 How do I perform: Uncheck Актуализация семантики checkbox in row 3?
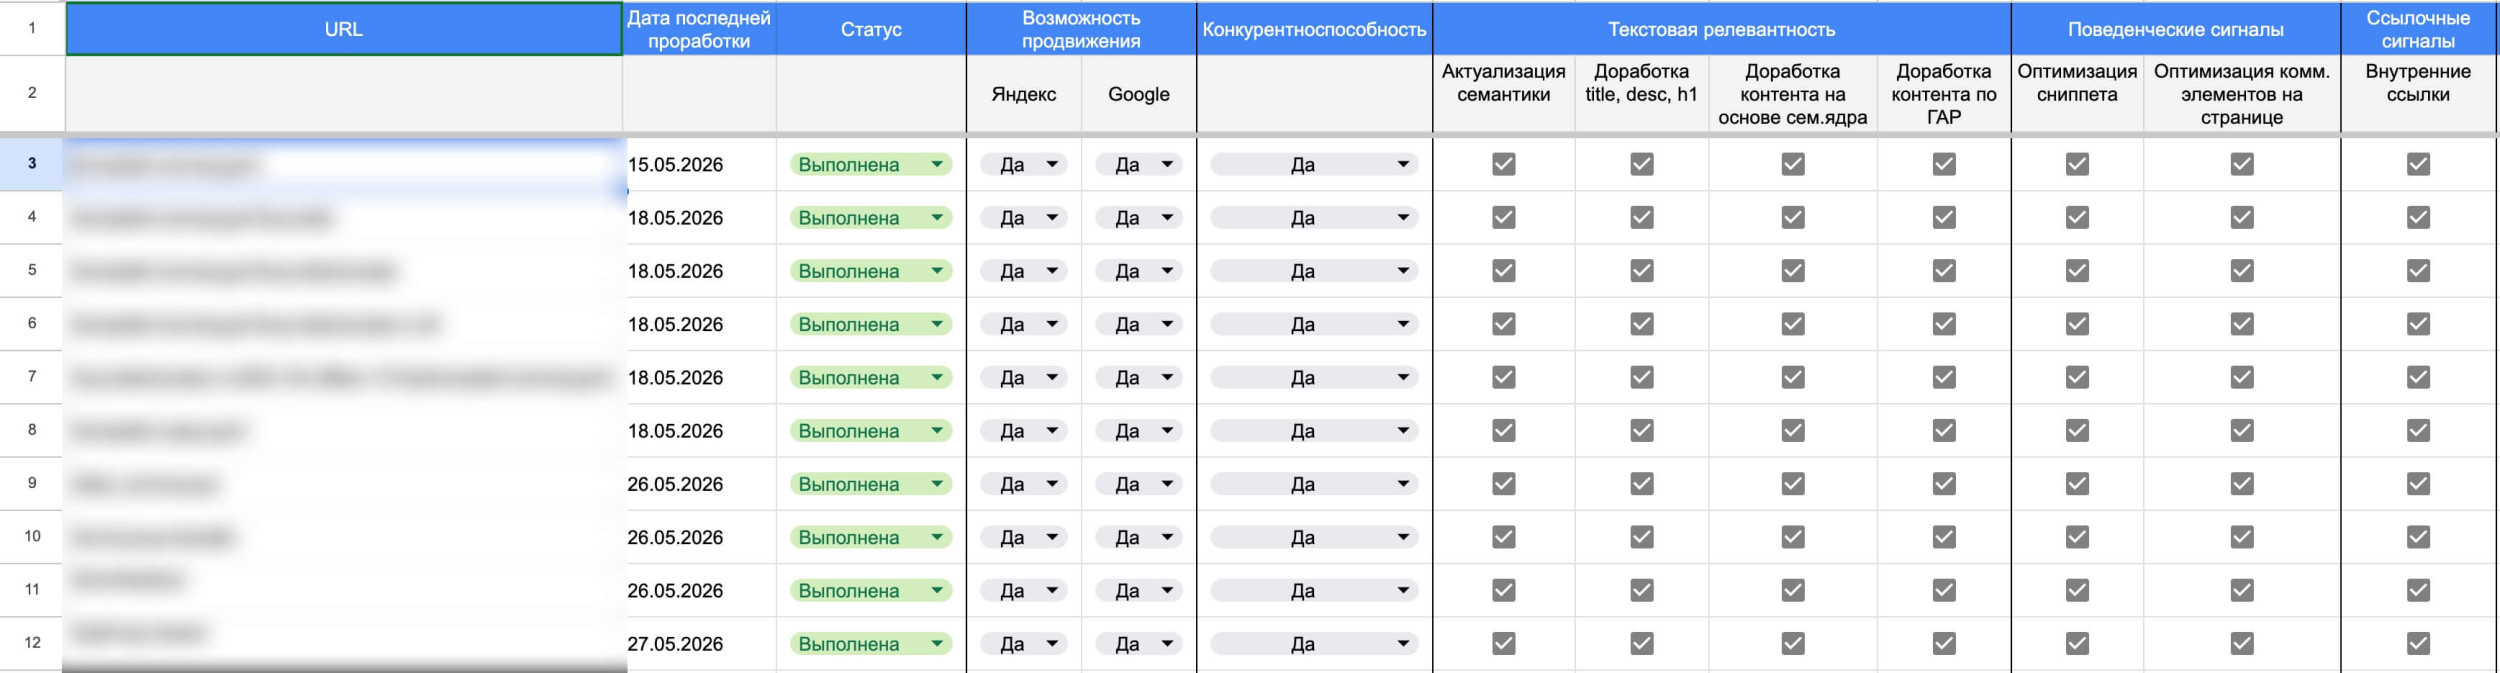pos(1503,164)
